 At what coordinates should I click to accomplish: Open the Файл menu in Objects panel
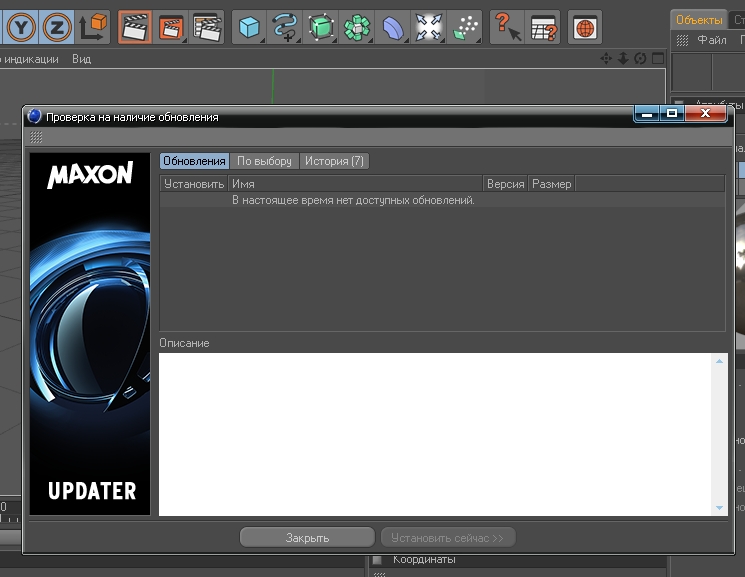pyautogui.click(x=712, y=40)
